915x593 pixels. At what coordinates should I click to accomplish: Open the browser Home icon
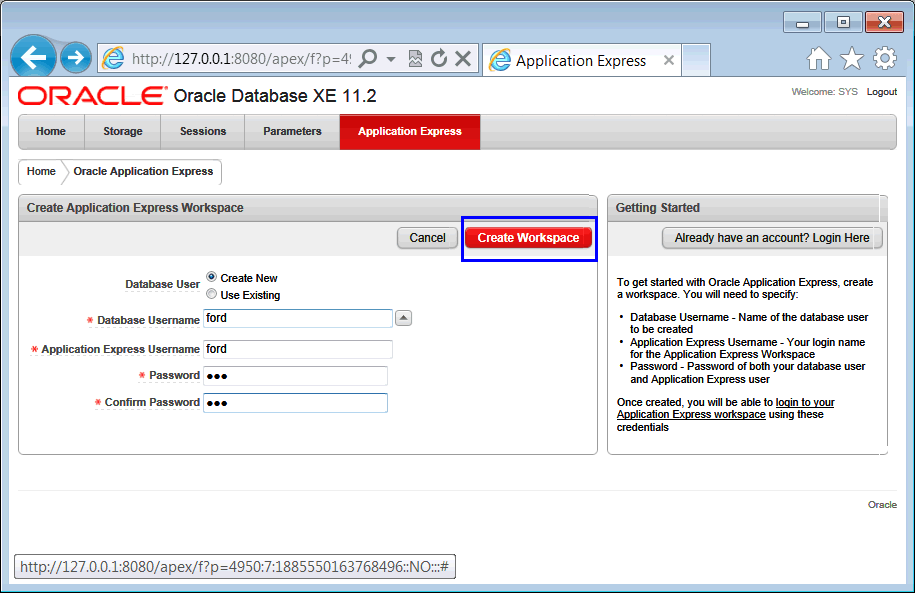[819, 58]
